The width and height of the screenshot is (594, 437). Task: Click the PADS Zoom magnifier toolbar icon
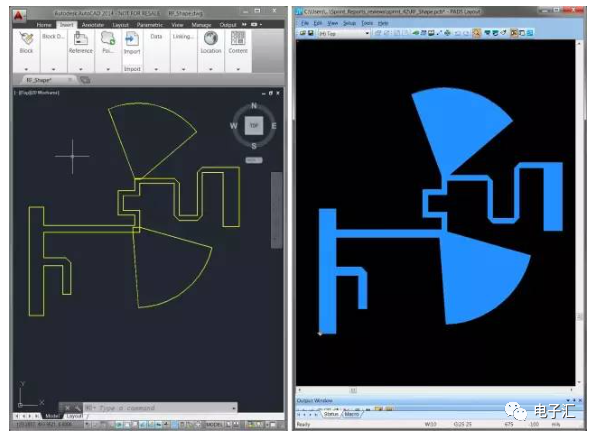pos(476,33)
